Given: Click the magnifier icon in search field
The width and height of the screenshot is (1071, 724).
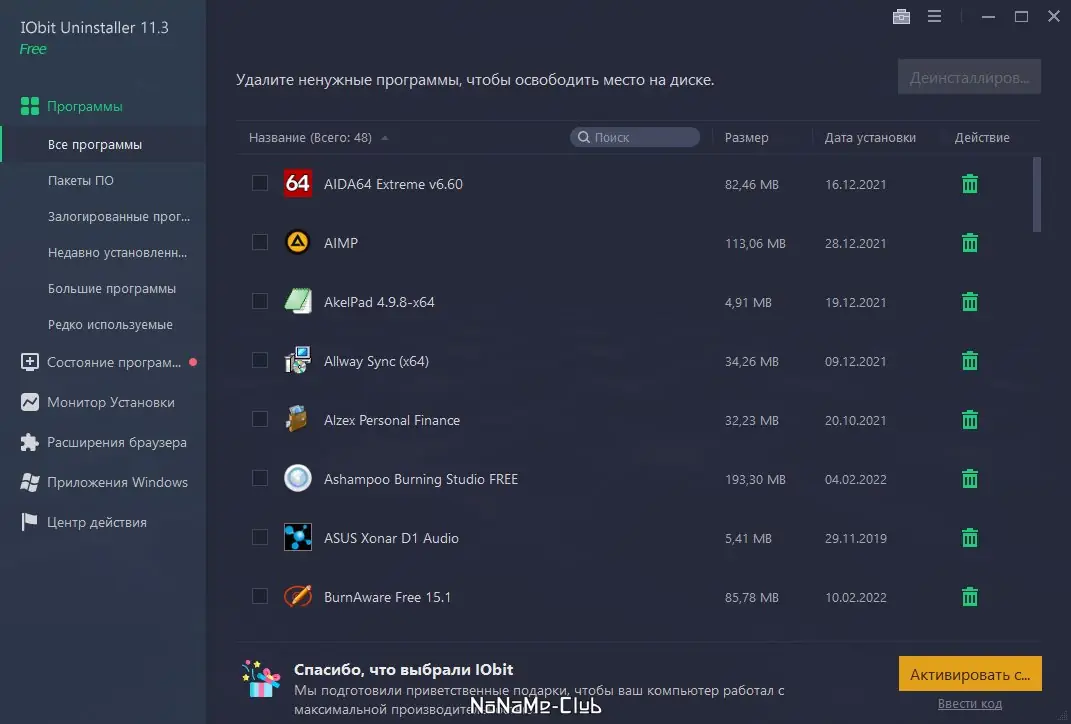Looking at the screenshot, I should pos(583,137).
